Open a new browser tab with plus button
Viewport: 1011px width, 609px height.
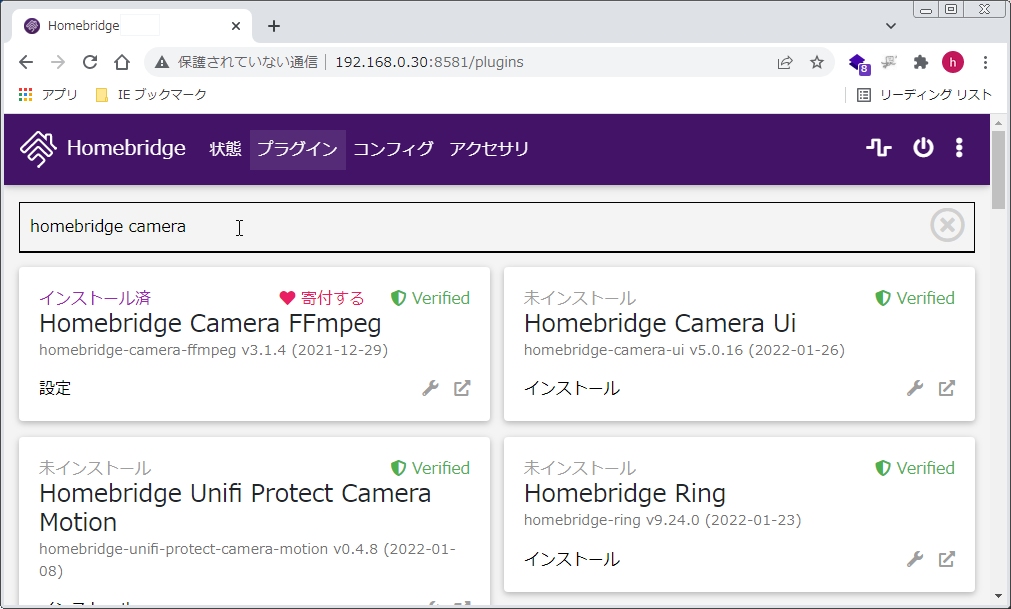pos(274,26)
